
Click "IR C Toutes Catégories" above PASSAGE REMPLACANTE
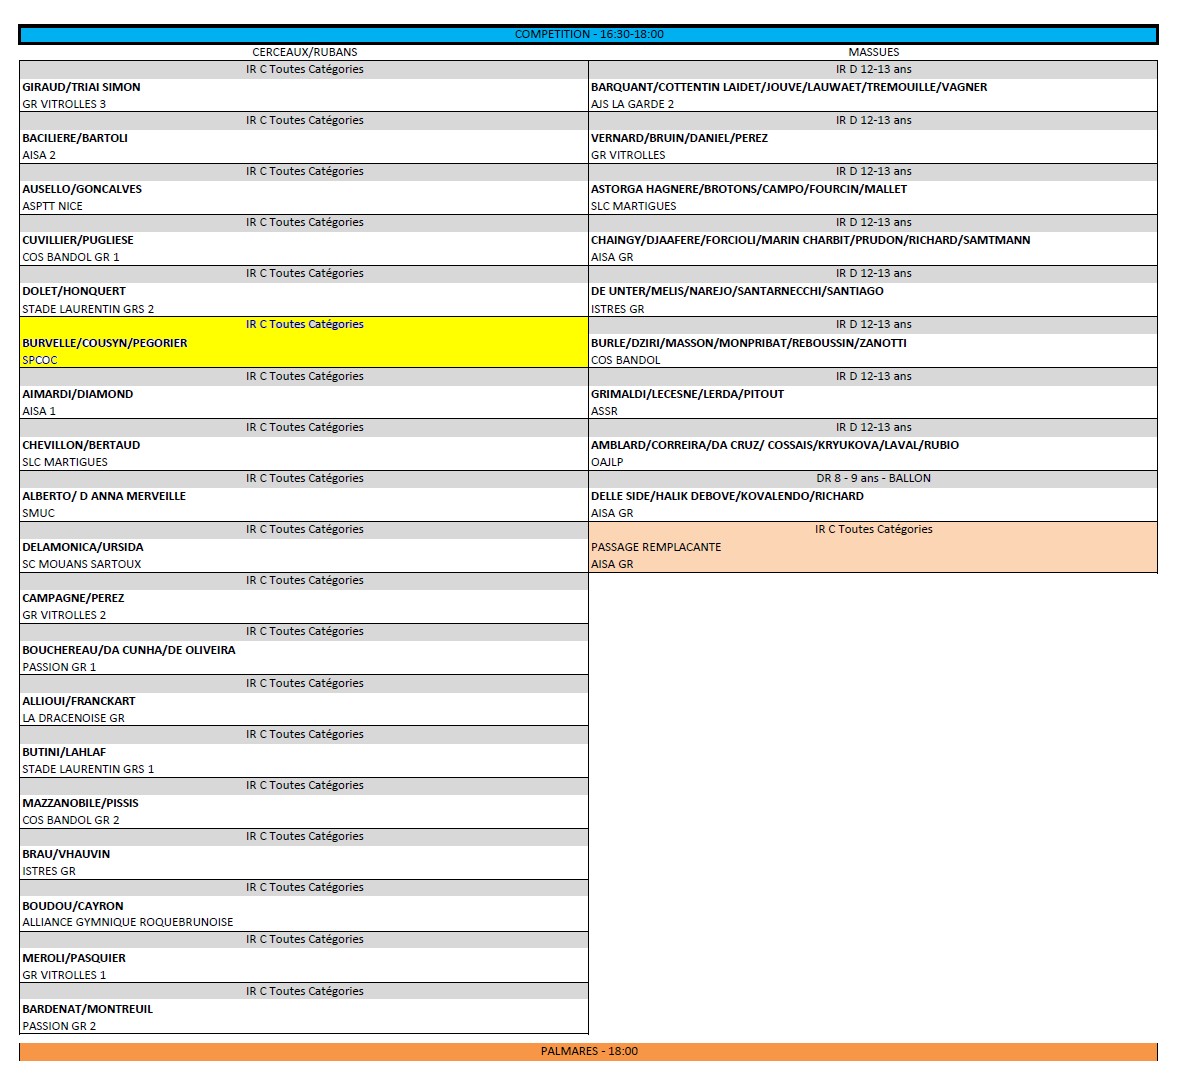click(x=873, y=529)
